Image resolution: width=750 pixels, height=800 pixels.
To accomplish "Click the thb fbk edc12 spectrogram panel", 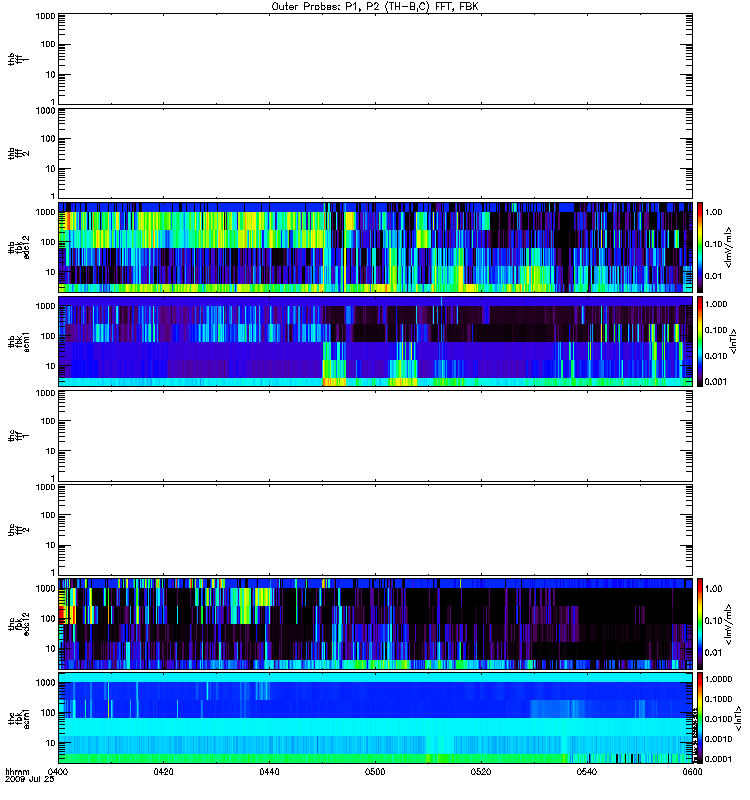I will point(375,247).
